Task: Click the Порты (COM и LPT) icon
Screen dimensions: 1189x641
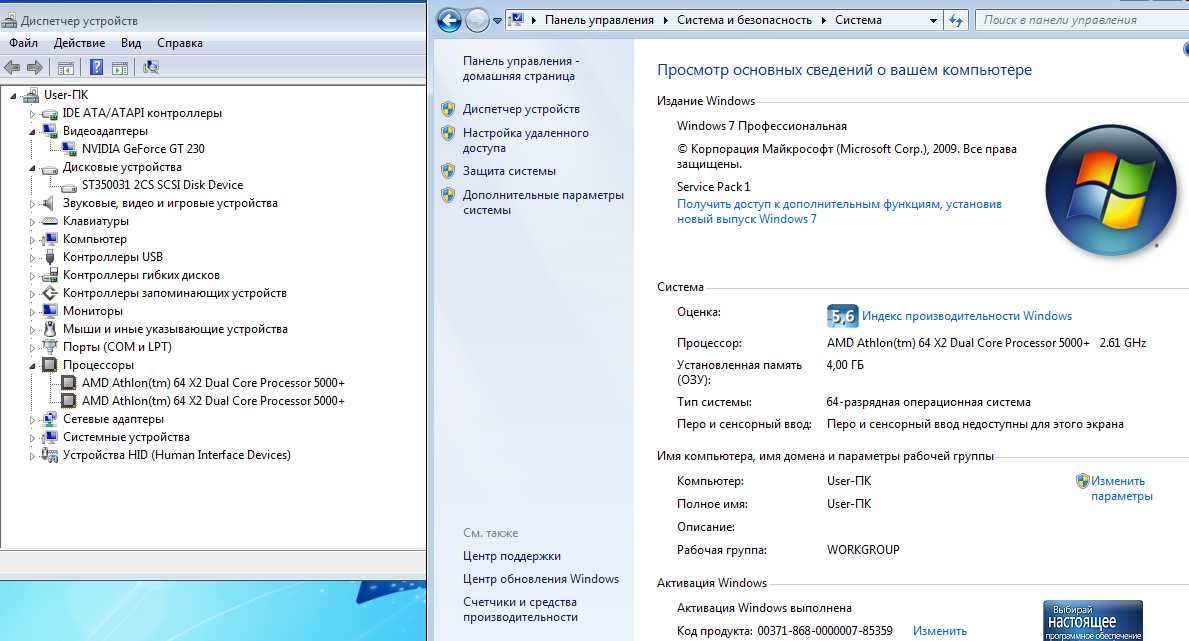Action: (50, 347)
